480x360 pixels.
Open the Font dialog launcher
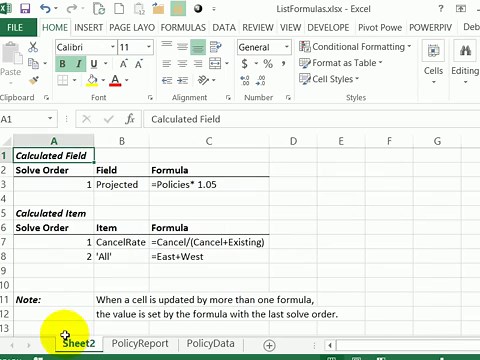coord(150,98)
